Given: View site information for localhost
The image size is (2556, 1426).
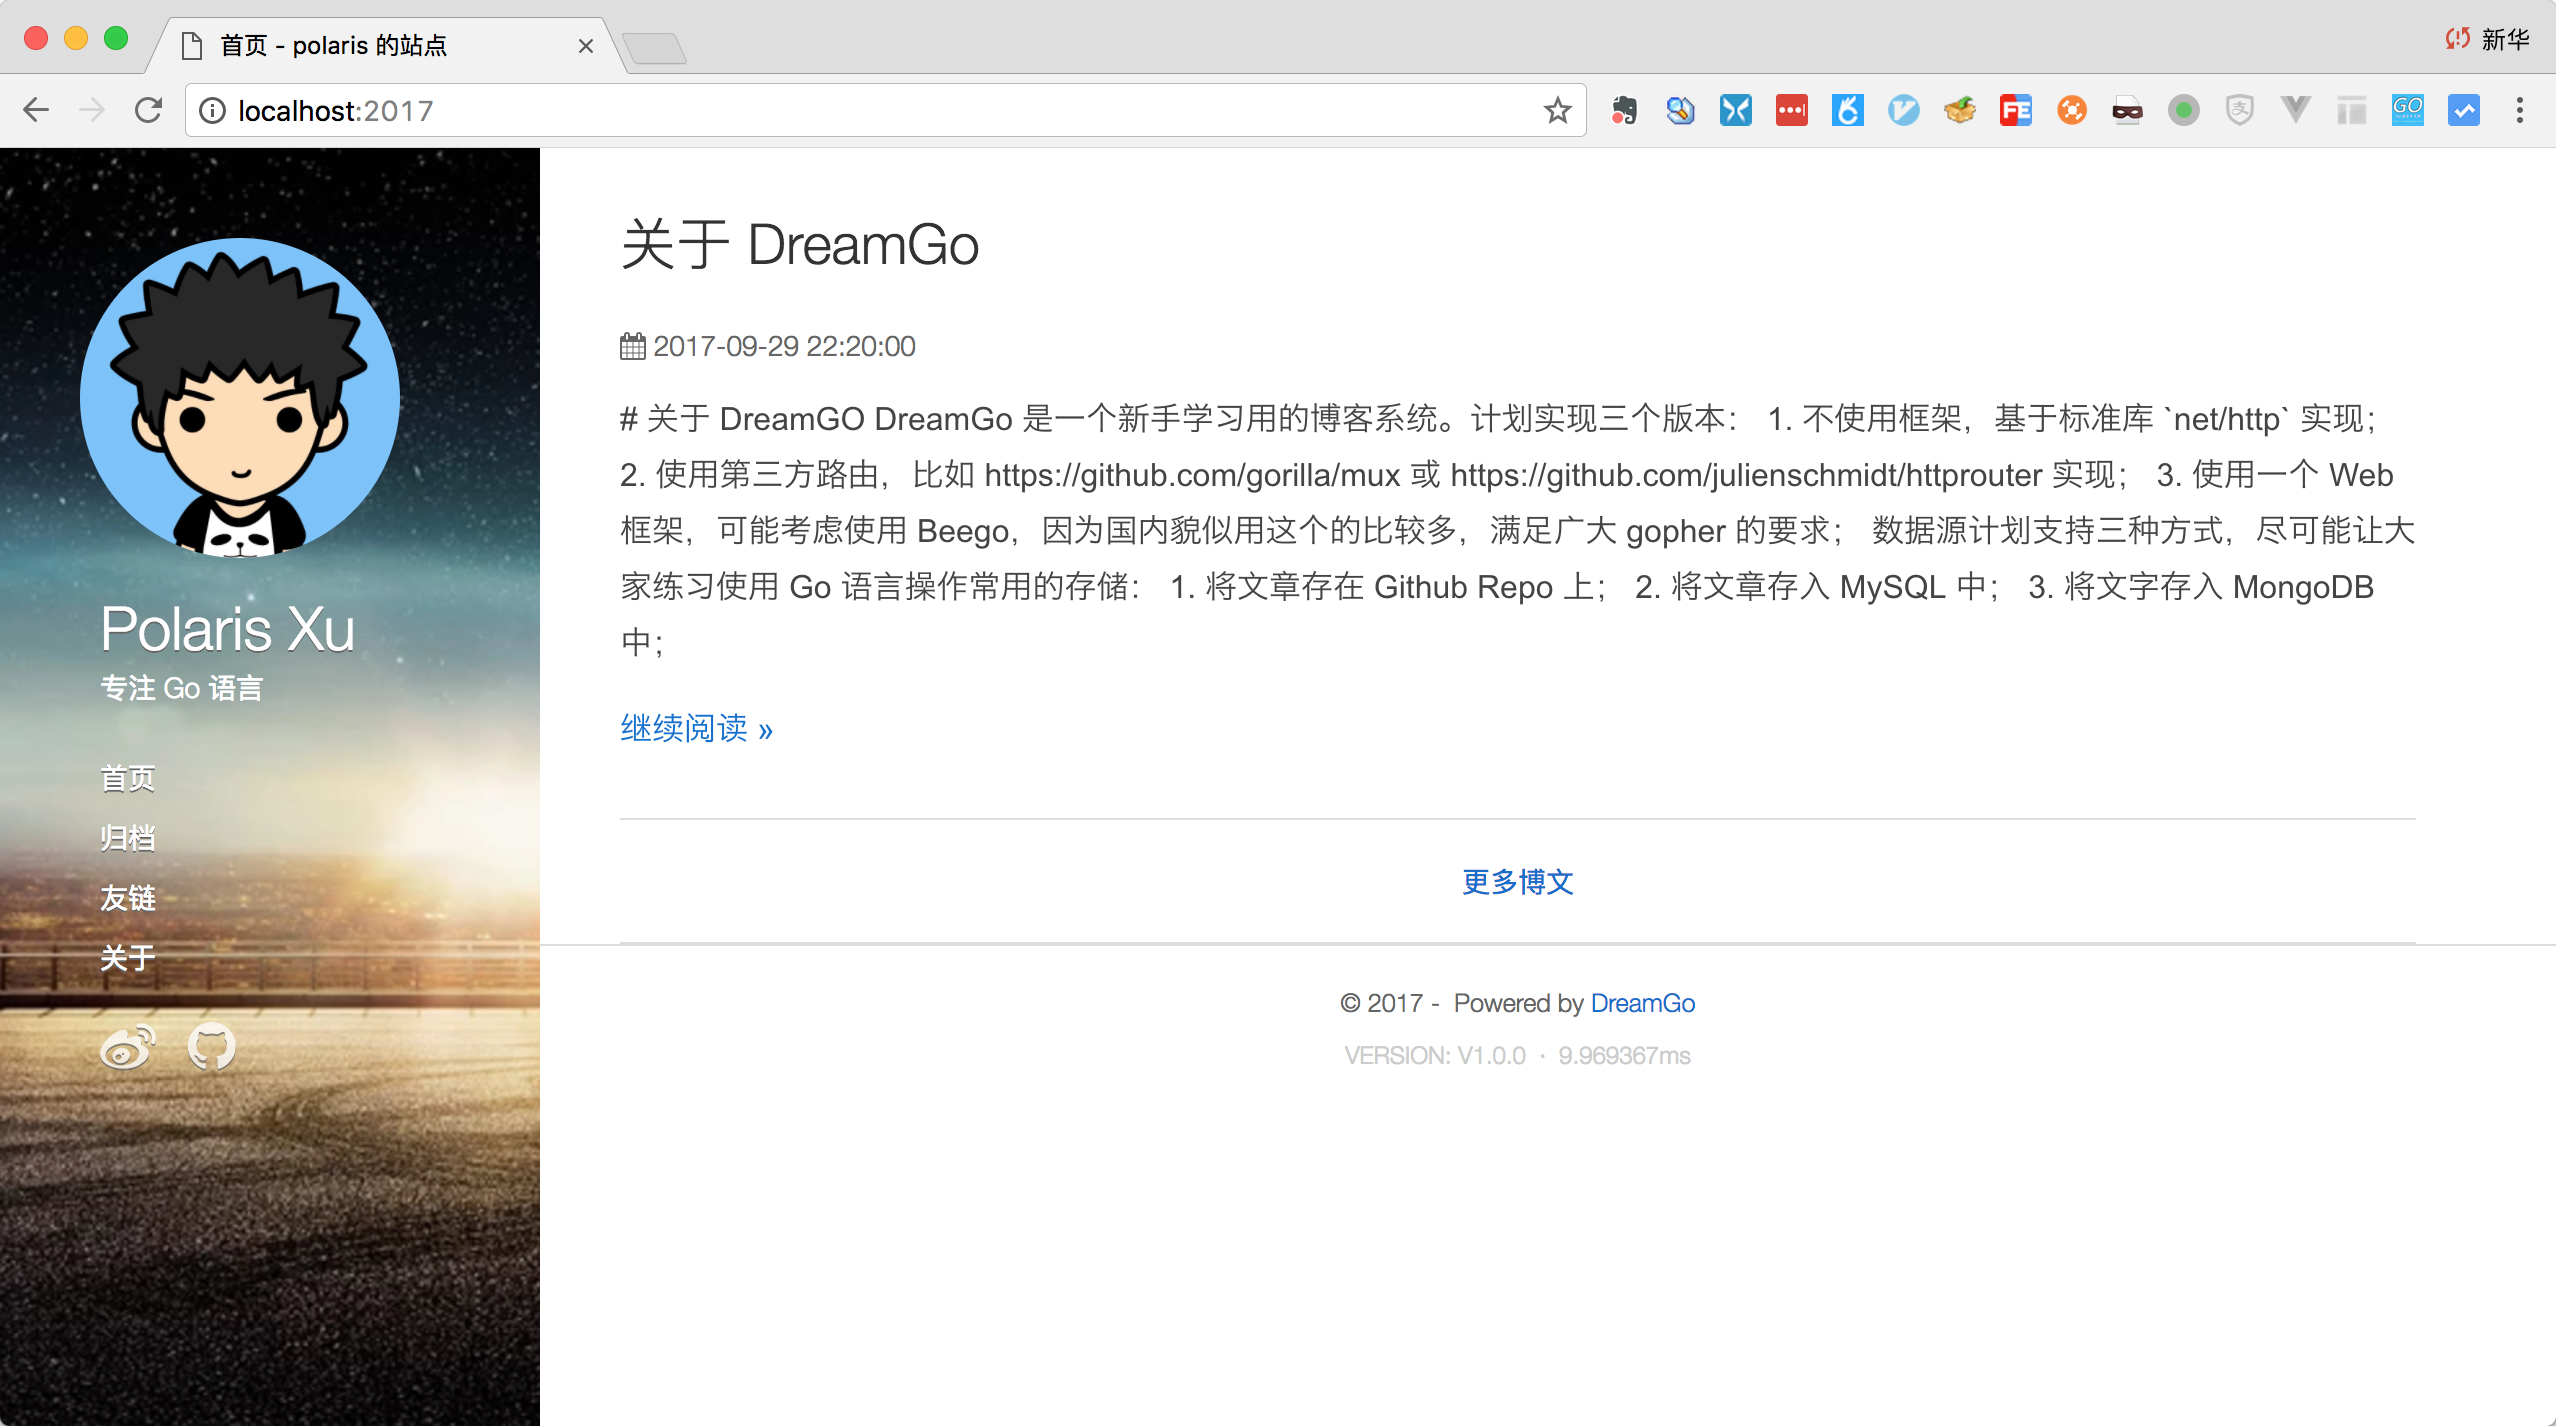Looking at the screenshot, I should tap(212, 110).
